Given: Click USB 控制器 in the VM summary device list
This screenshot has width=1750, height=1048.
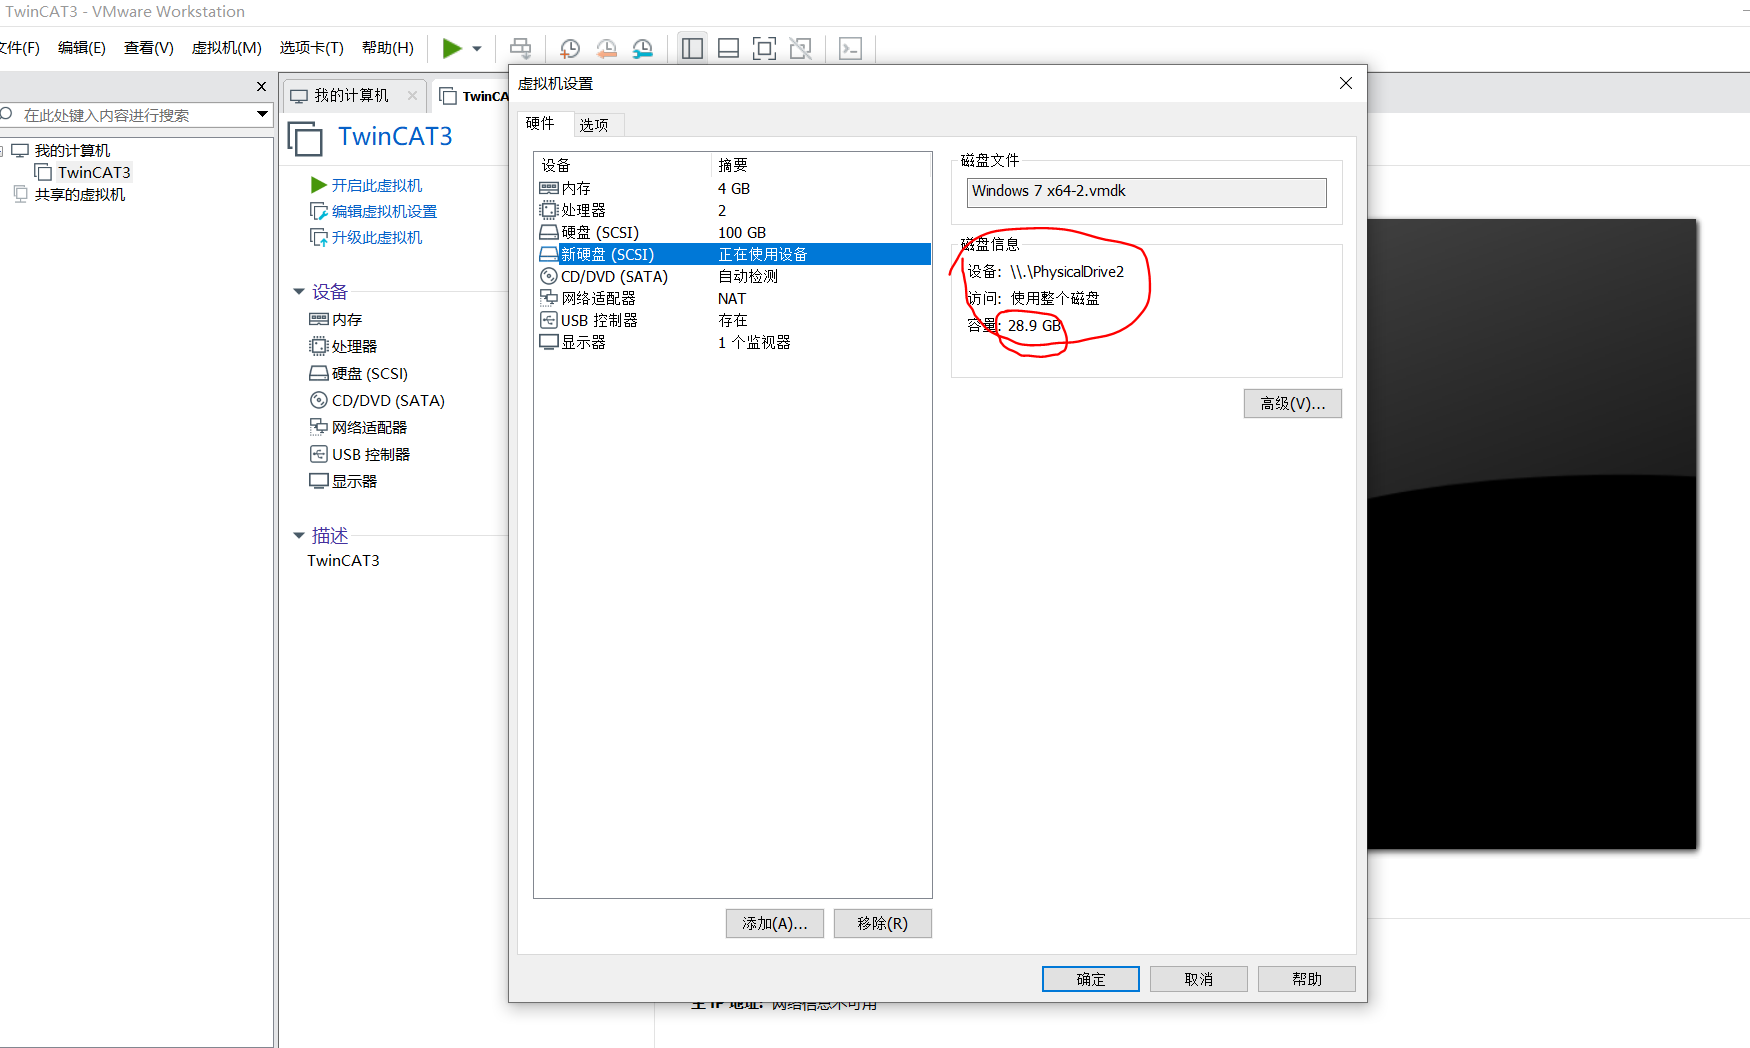Looking at the screenshot, I should (x=371, y=454).
